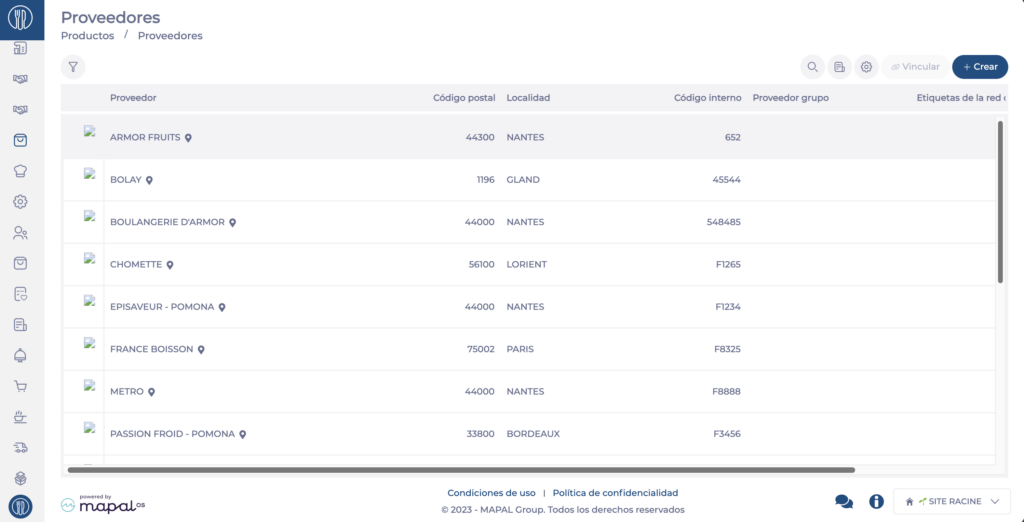Screen dimensions: 1024x522
Task: Open the service bell sidebar icon
Action: [20, 355]
